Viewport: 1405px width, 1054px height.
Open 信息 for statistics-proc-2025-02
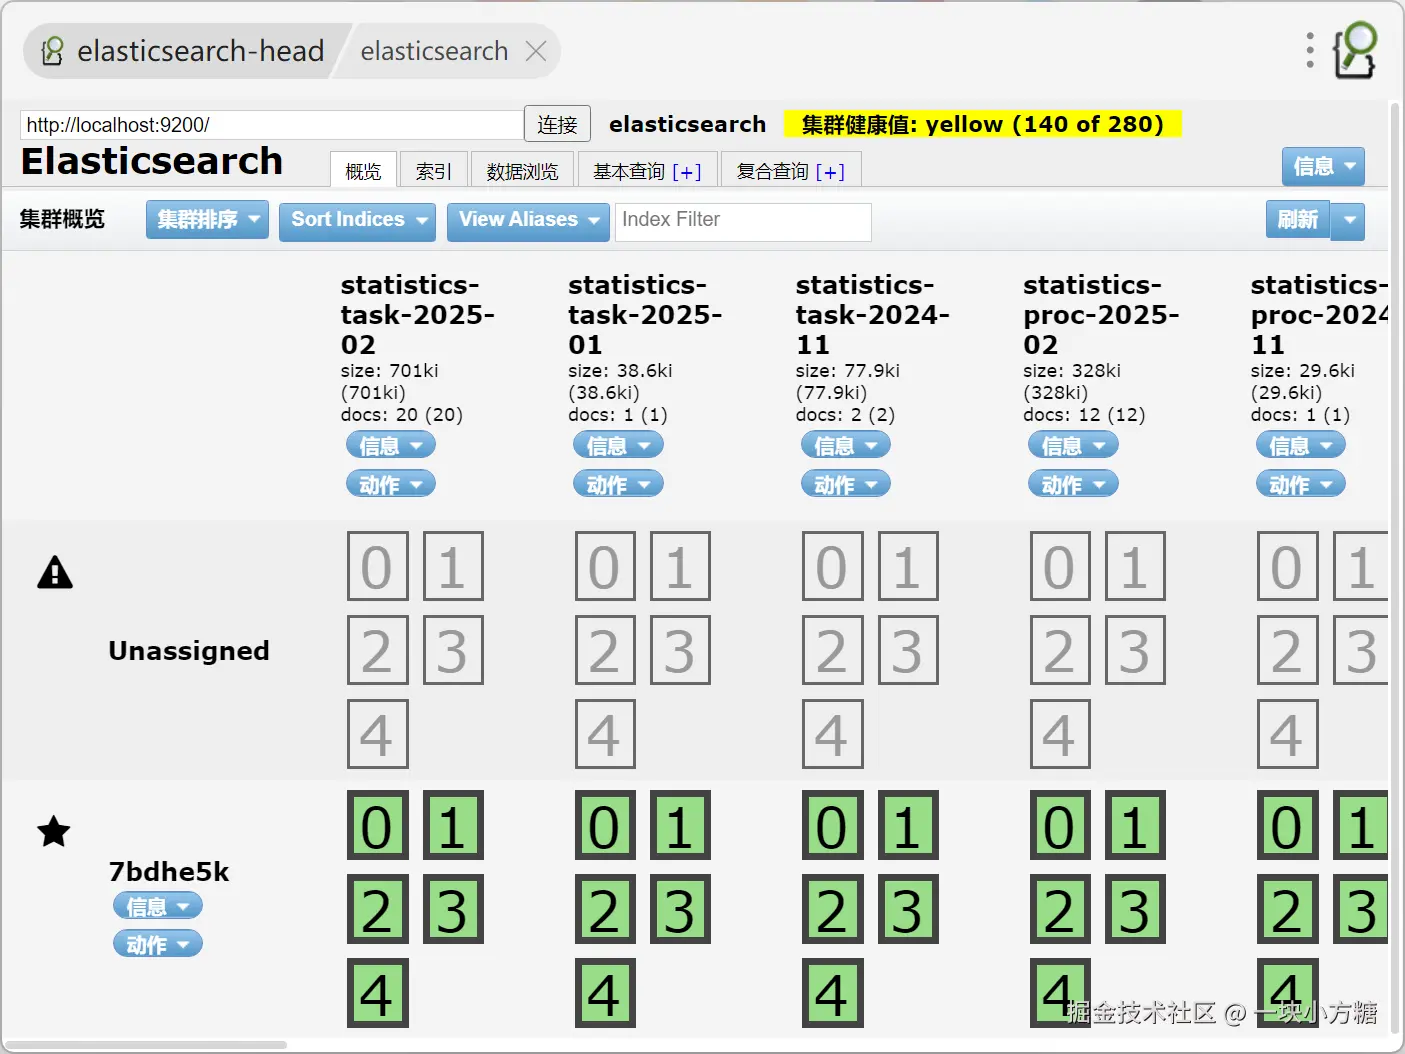pos(1073,445)
